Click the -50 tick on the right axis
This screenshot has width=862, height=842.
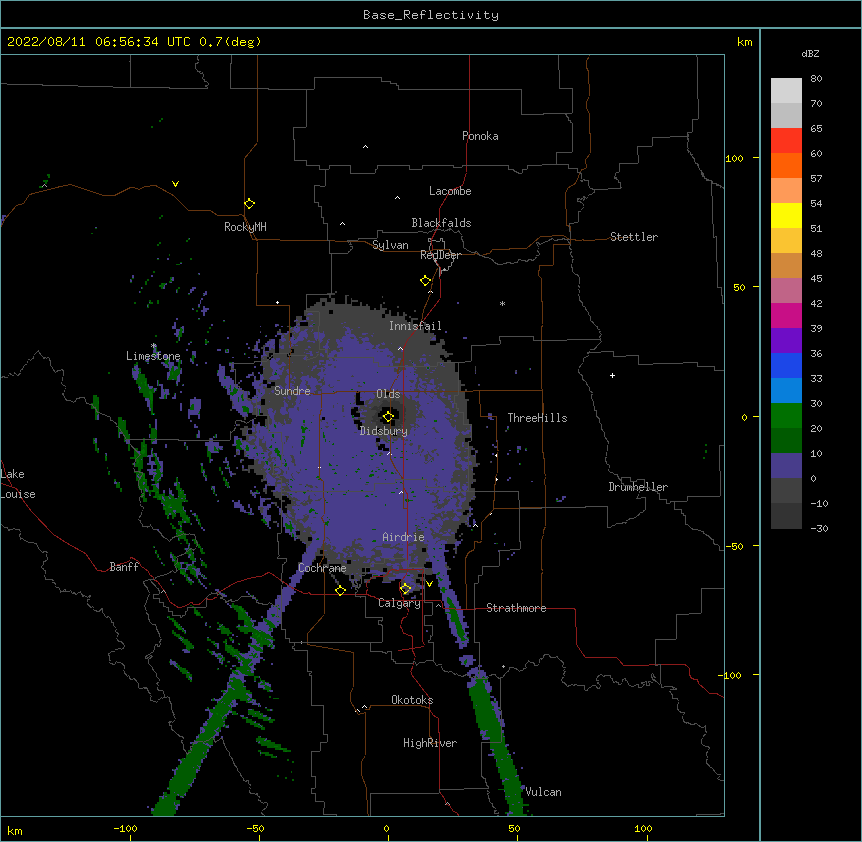(x=734, y=546)
